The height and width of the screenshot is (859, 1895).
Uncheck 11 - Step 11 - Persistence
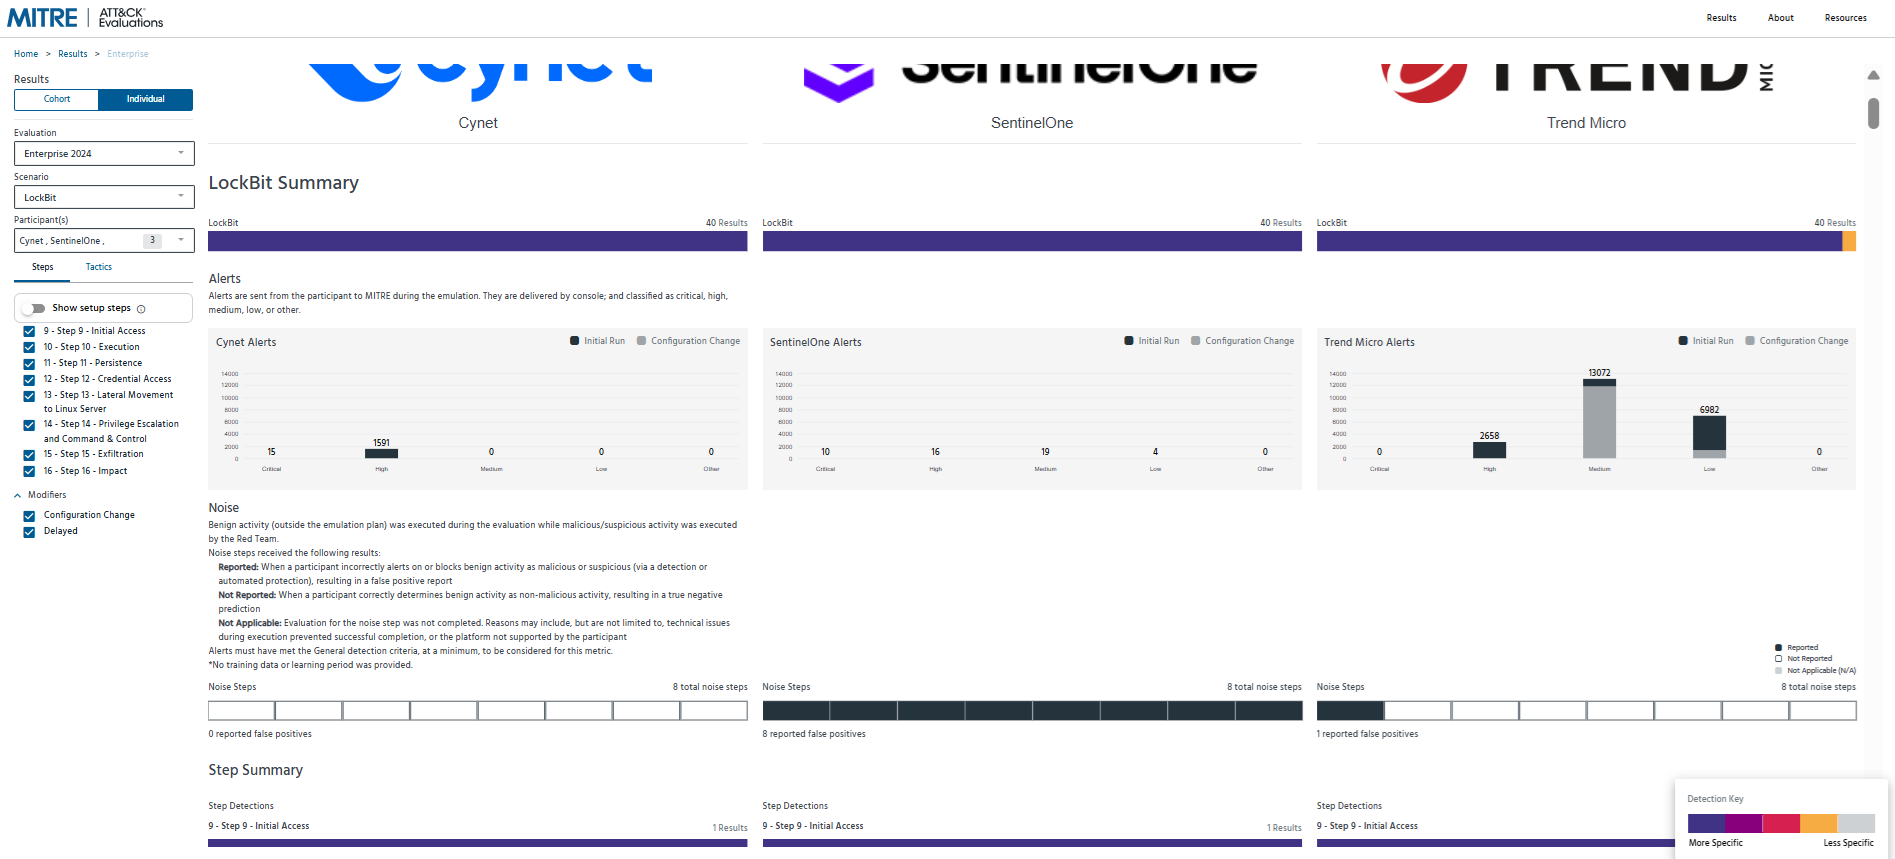29,363
